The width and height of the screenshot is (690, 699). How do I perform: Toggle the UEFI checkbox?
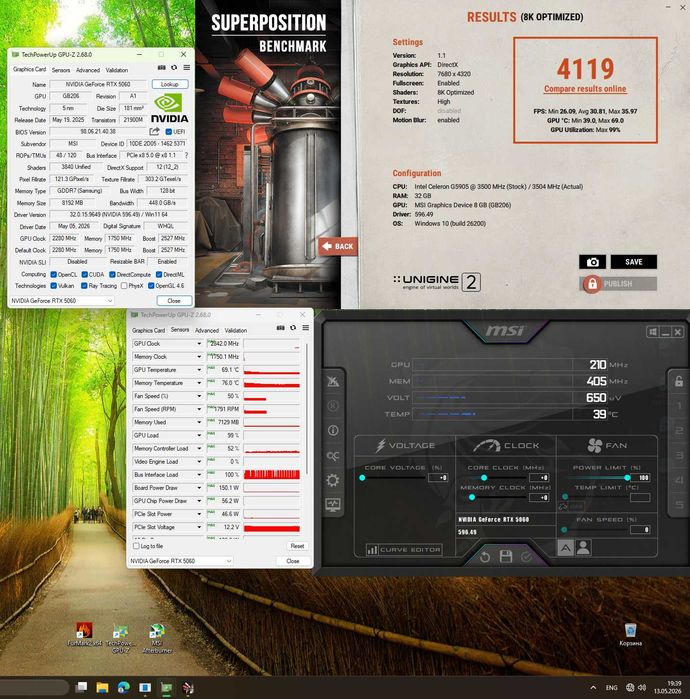coord(168,132)
